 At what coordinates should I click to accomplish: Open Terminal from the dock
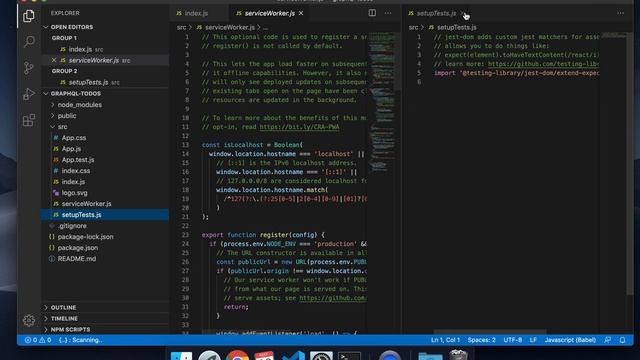coord(349,356)
